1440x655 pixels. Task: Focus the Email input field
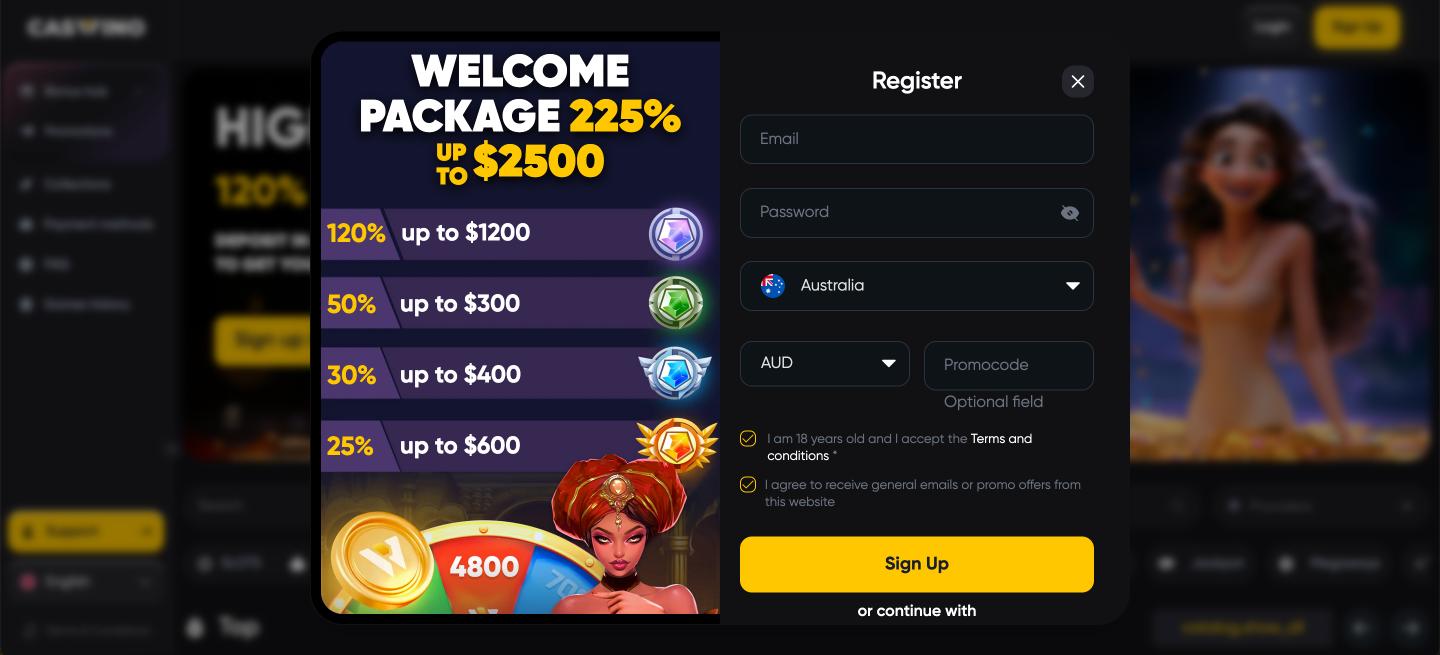pyautogui.click(x=916, y=139)
